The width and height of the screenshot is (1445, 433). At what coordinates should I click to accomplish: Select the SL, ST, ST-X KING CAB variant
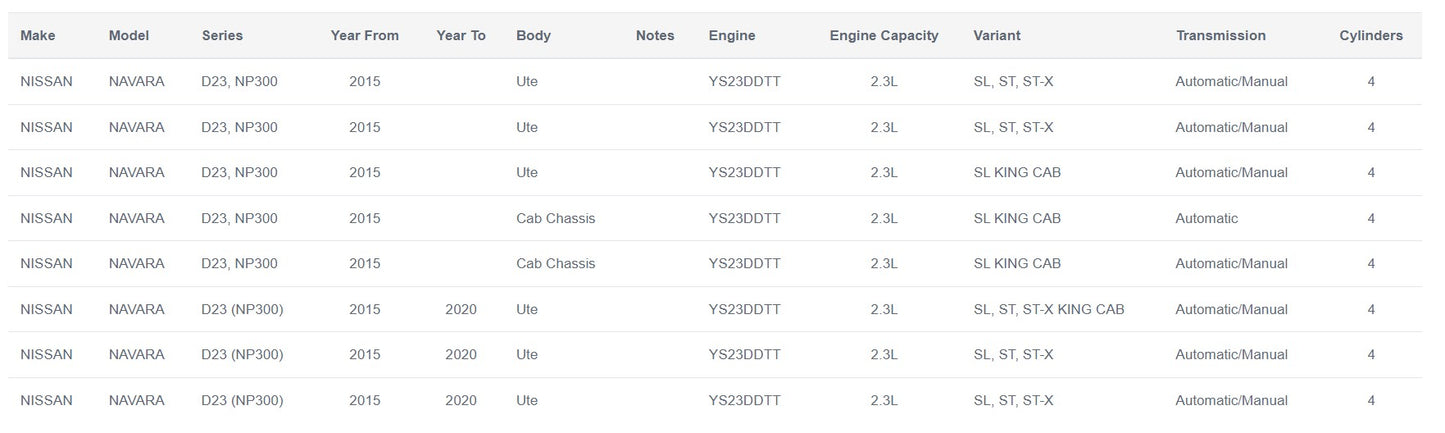coord(1049,310)
